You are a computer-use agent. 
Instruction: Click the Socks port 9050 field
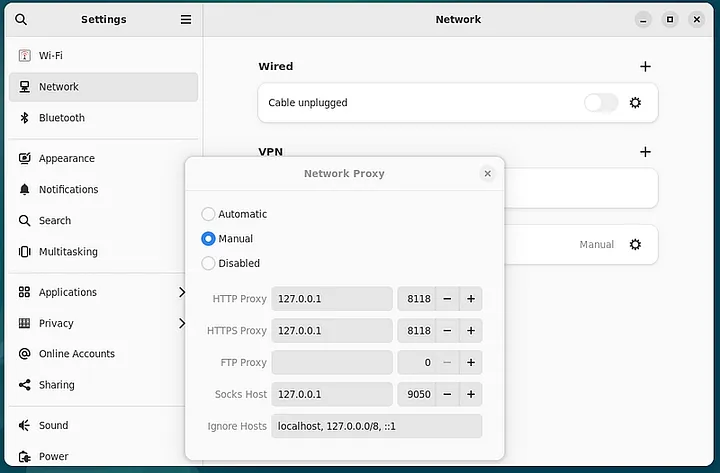click(416, 394)
